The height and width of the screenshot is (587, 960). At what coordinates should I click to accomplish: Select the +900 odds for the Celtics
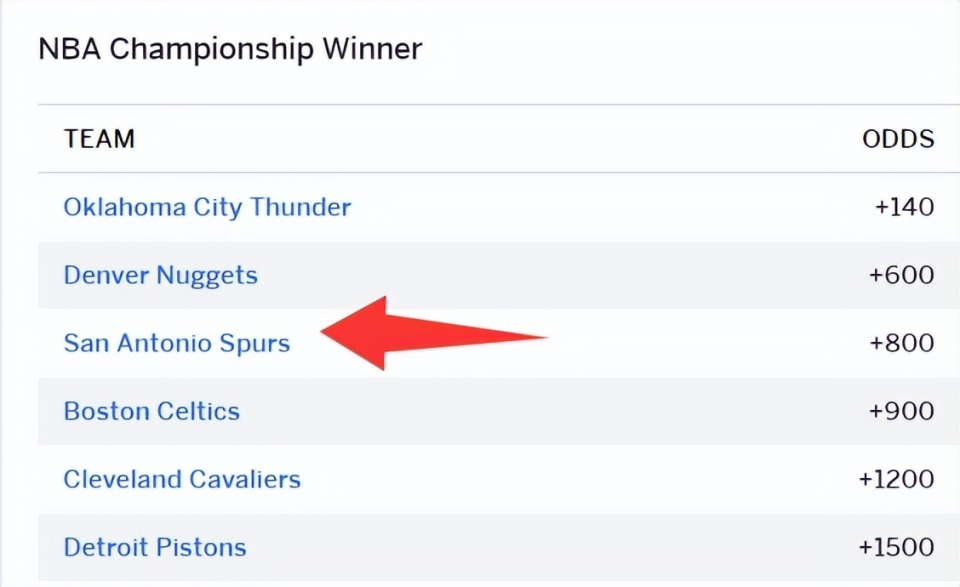point(902,411)
